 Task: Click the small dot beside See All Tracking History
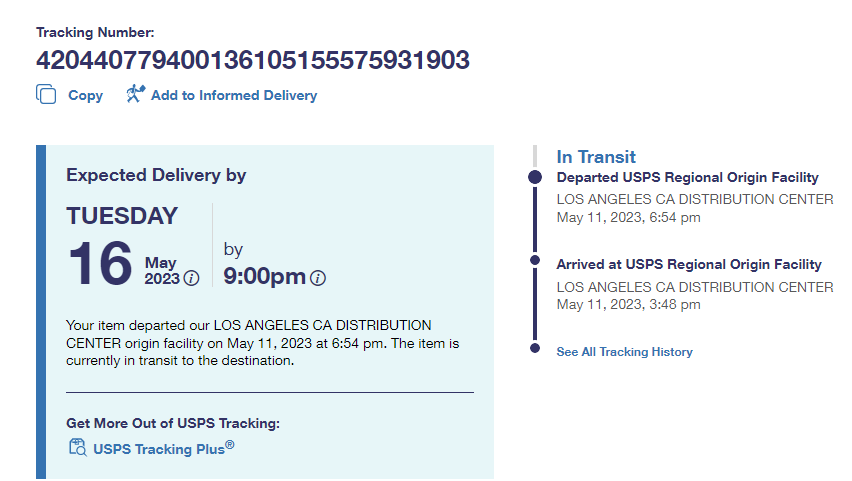pyautogui.click(x=536, y=349)
